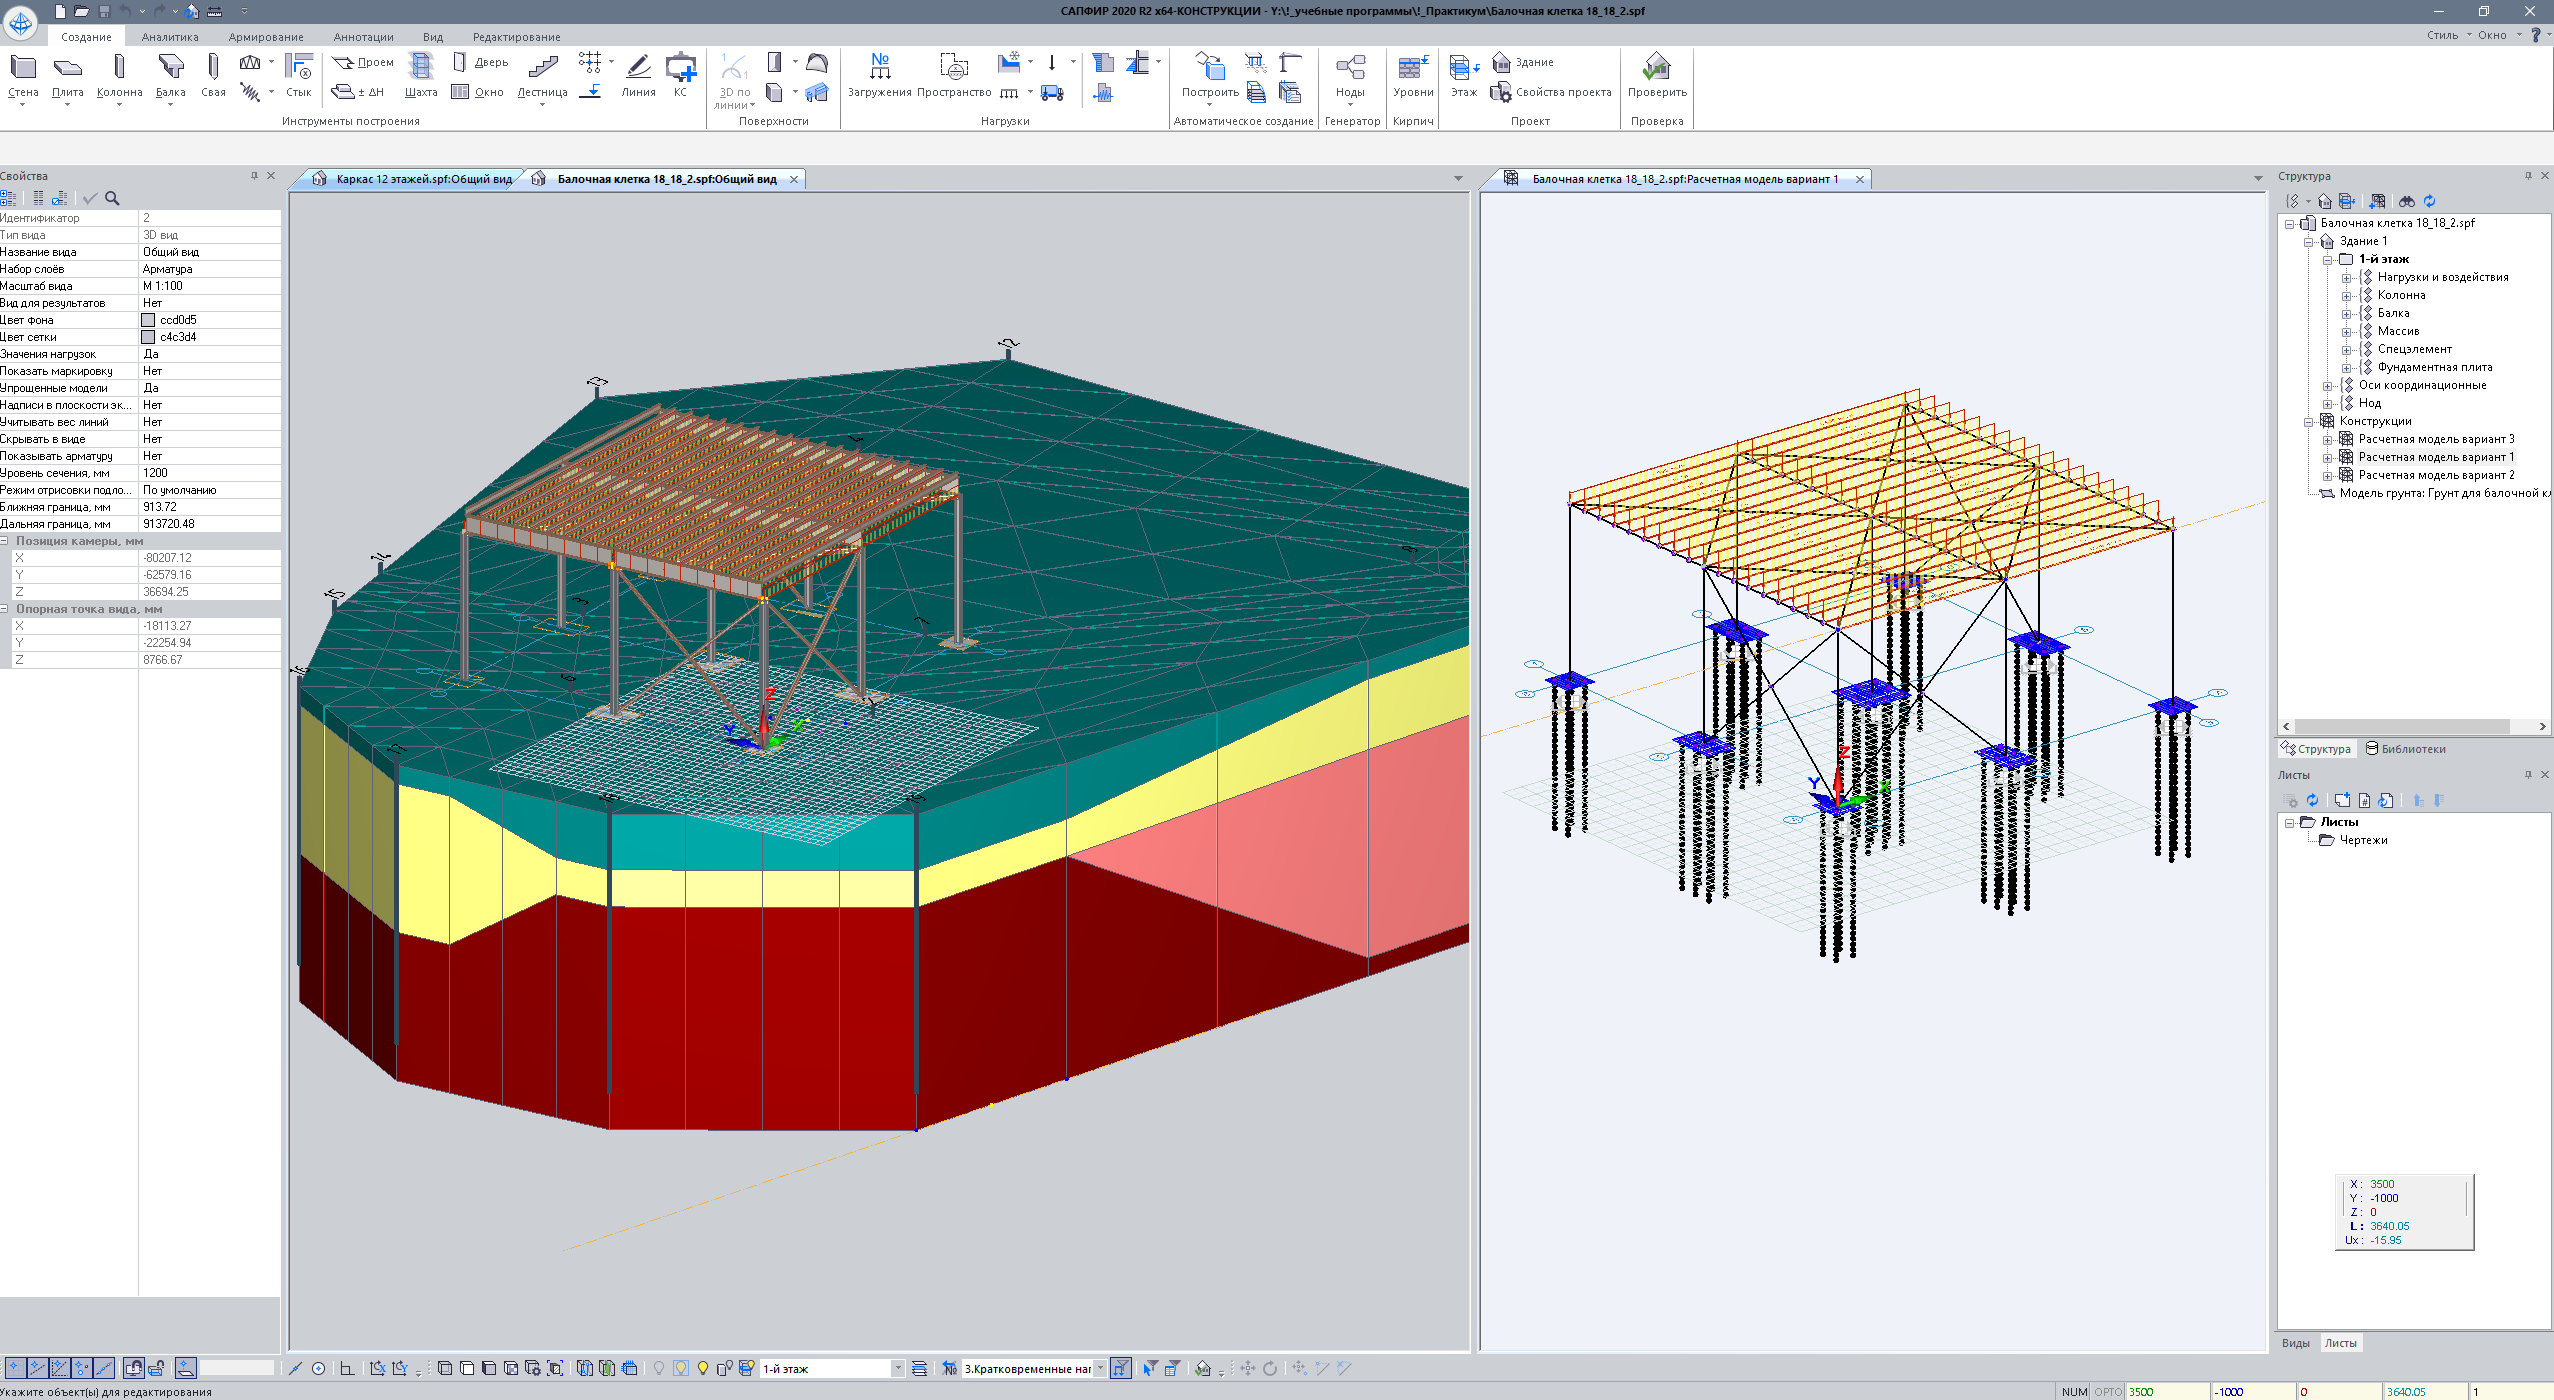
Task: Click the SAPFIR application logo button
Action: (20, 22)
